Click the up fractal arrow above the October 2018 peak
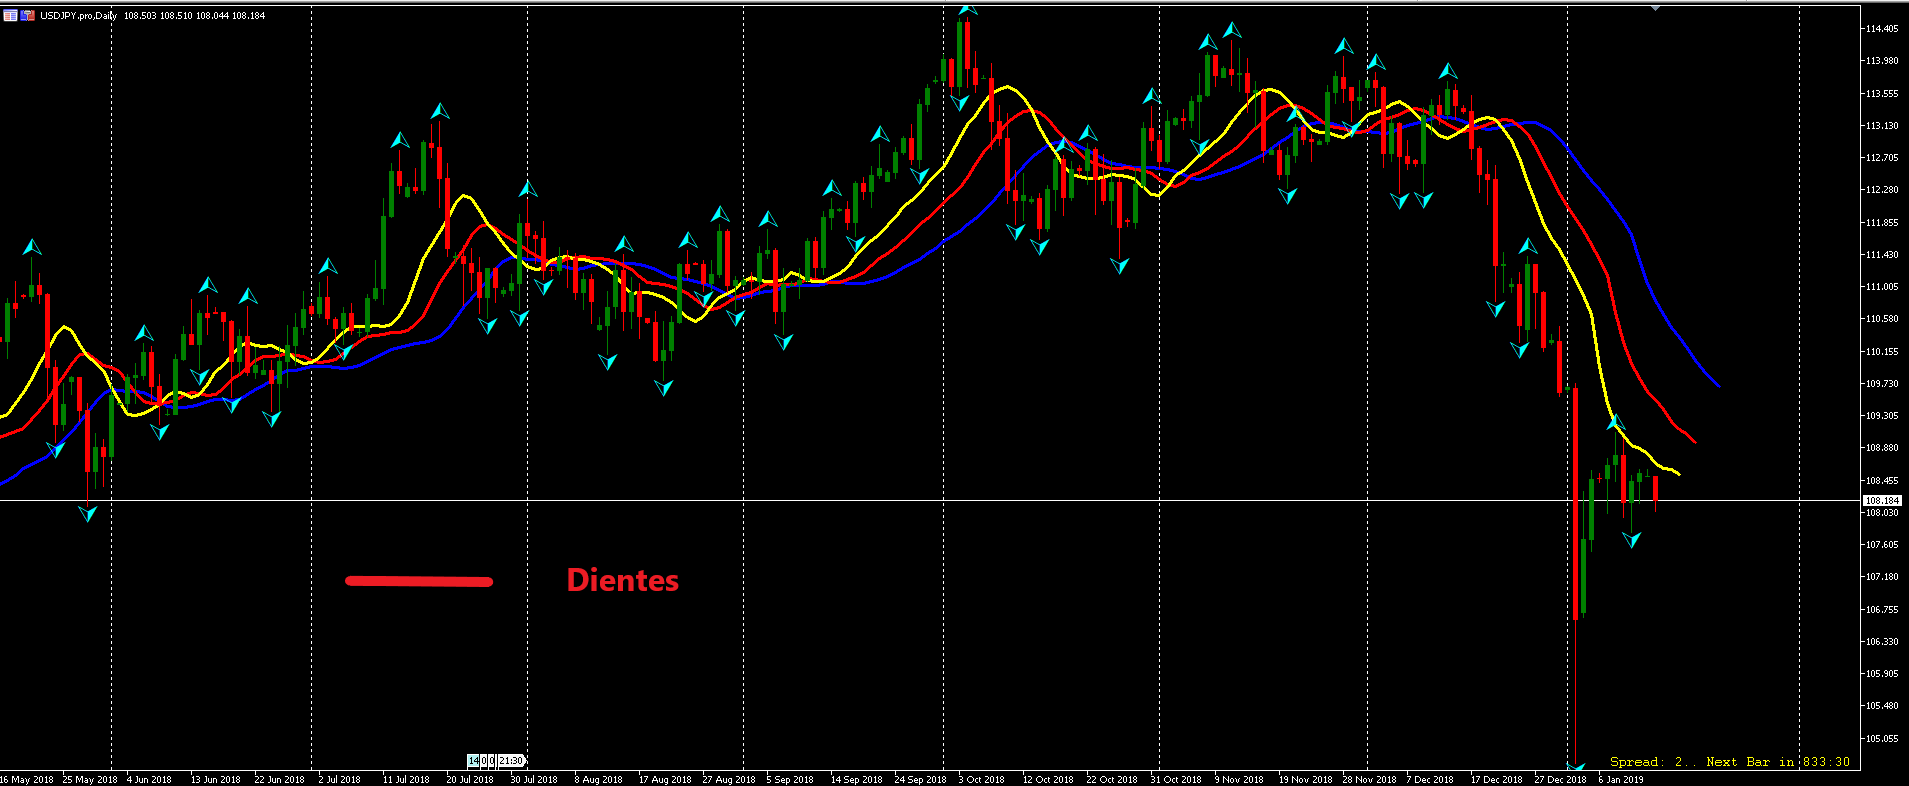Screen dimensions: 1909x786 [967, 10]
